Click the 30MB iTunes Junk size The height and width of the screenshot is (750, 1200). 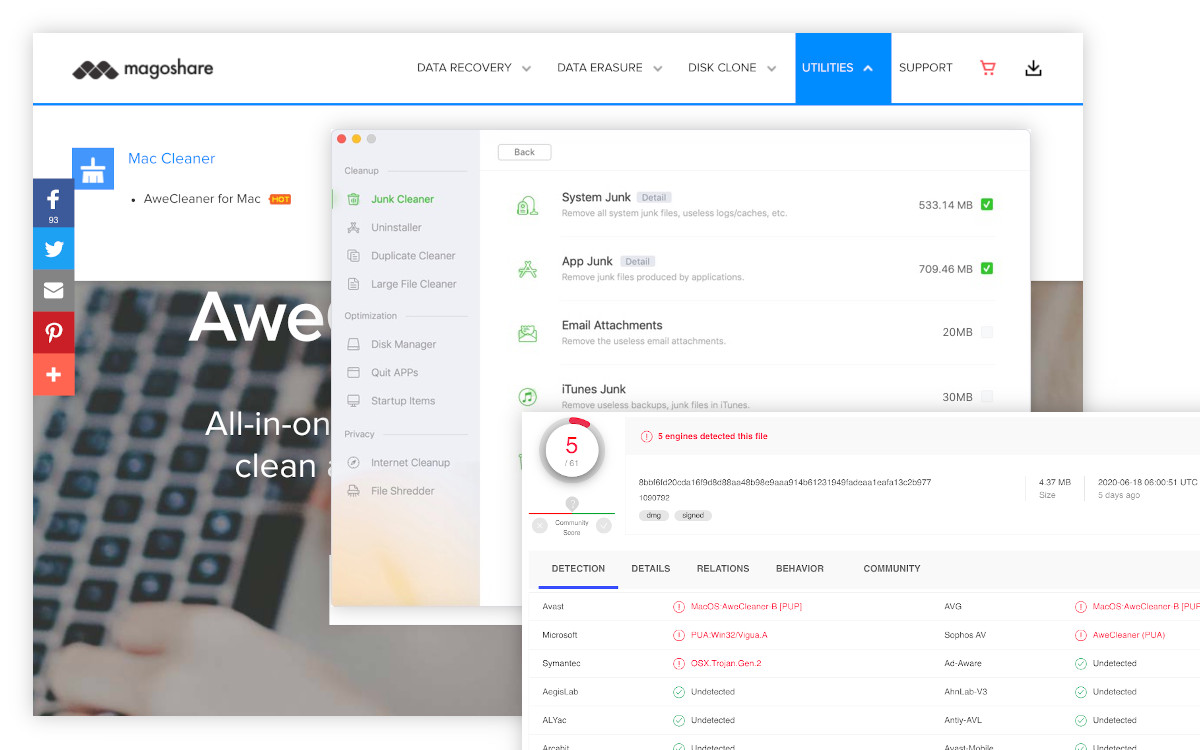click(958, 397)
